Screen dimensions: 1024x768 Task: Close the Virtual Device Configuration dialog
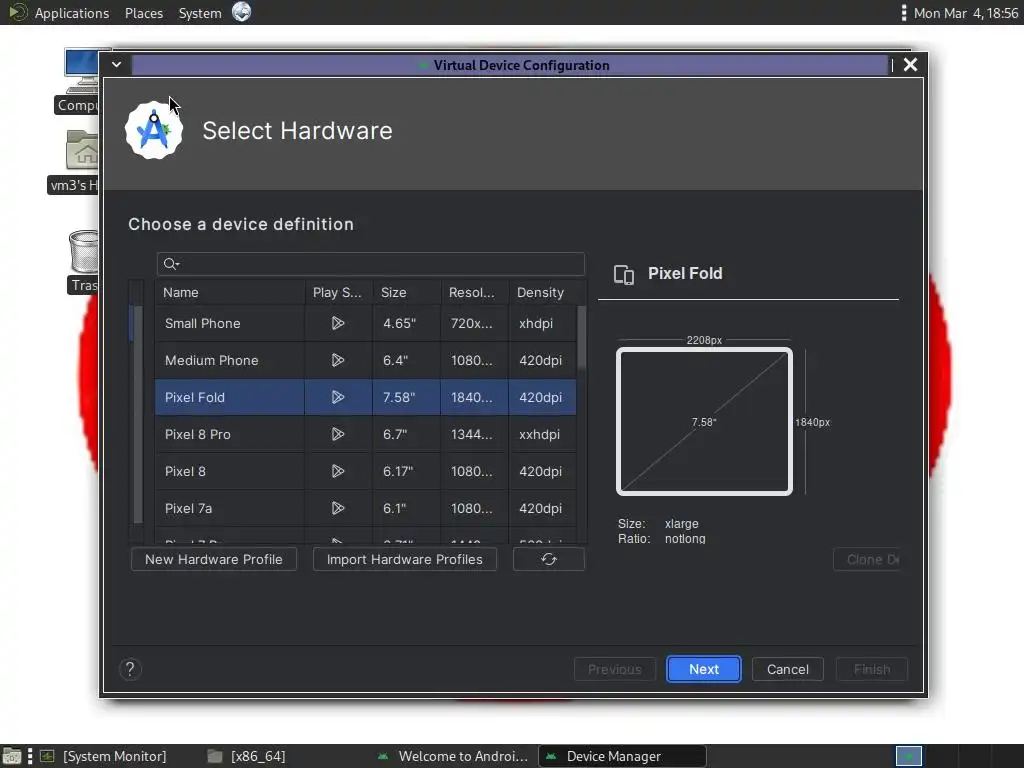[910, 65]
